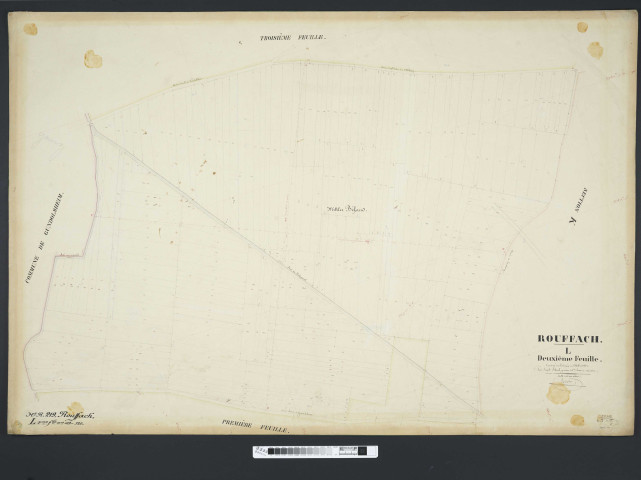The image size is (641, 480).
Task: Click the handwritten archive note at bottom-left
Action: pyautogui.click(x=62, y=417)
